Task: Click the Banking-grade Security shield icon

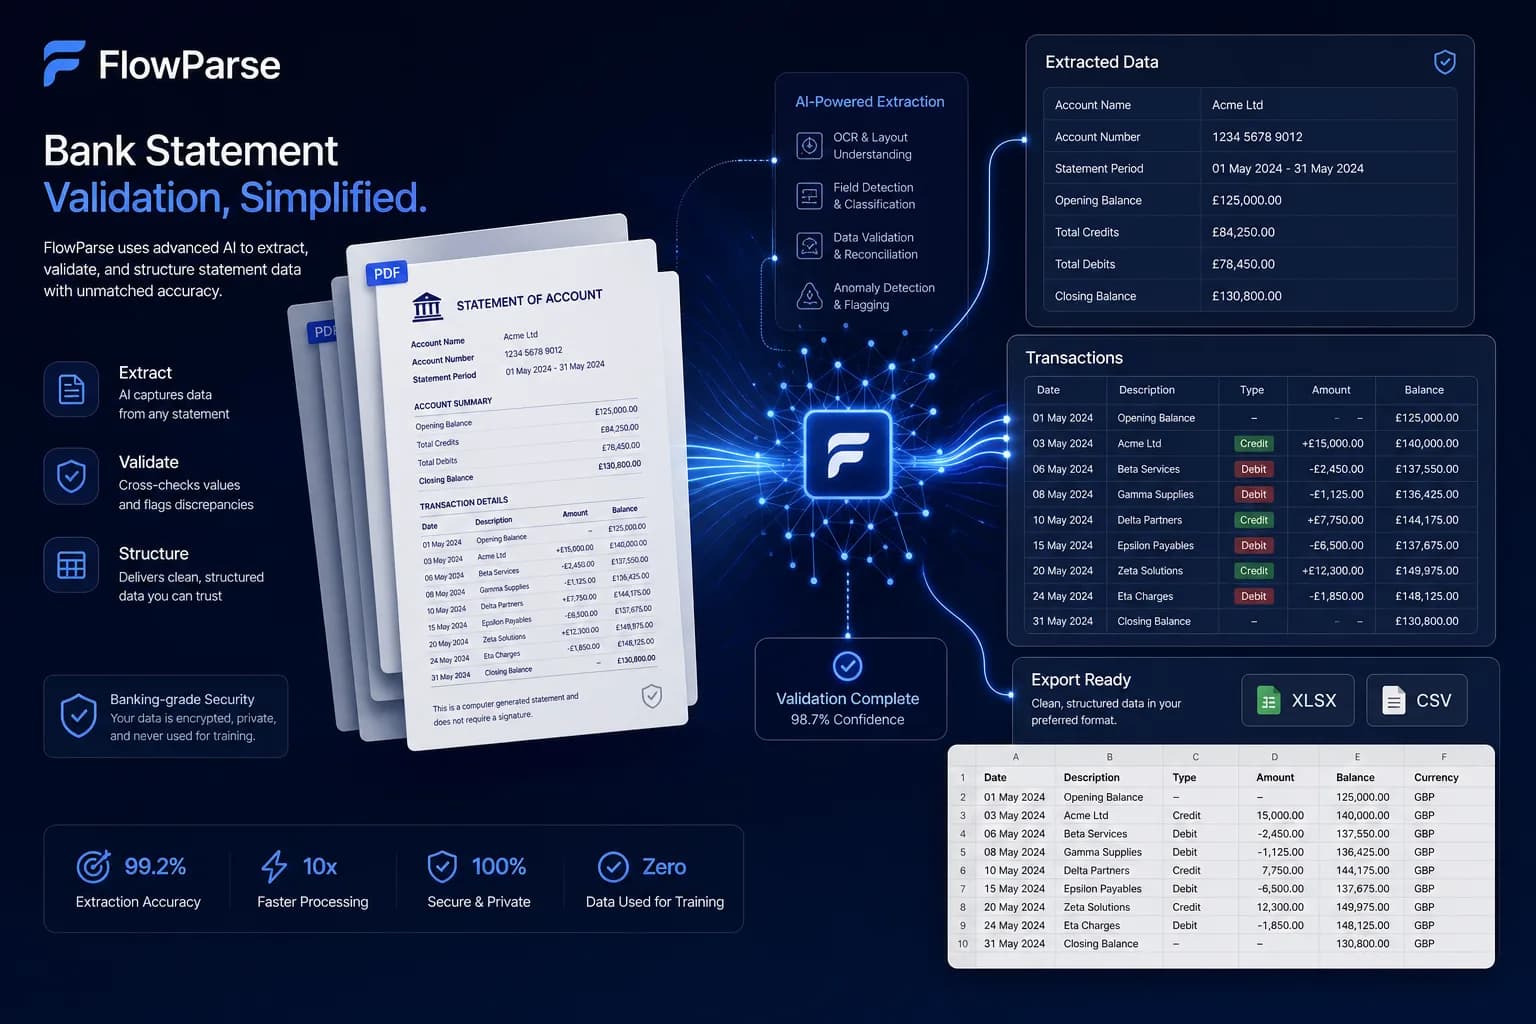Action: point(78,716)
